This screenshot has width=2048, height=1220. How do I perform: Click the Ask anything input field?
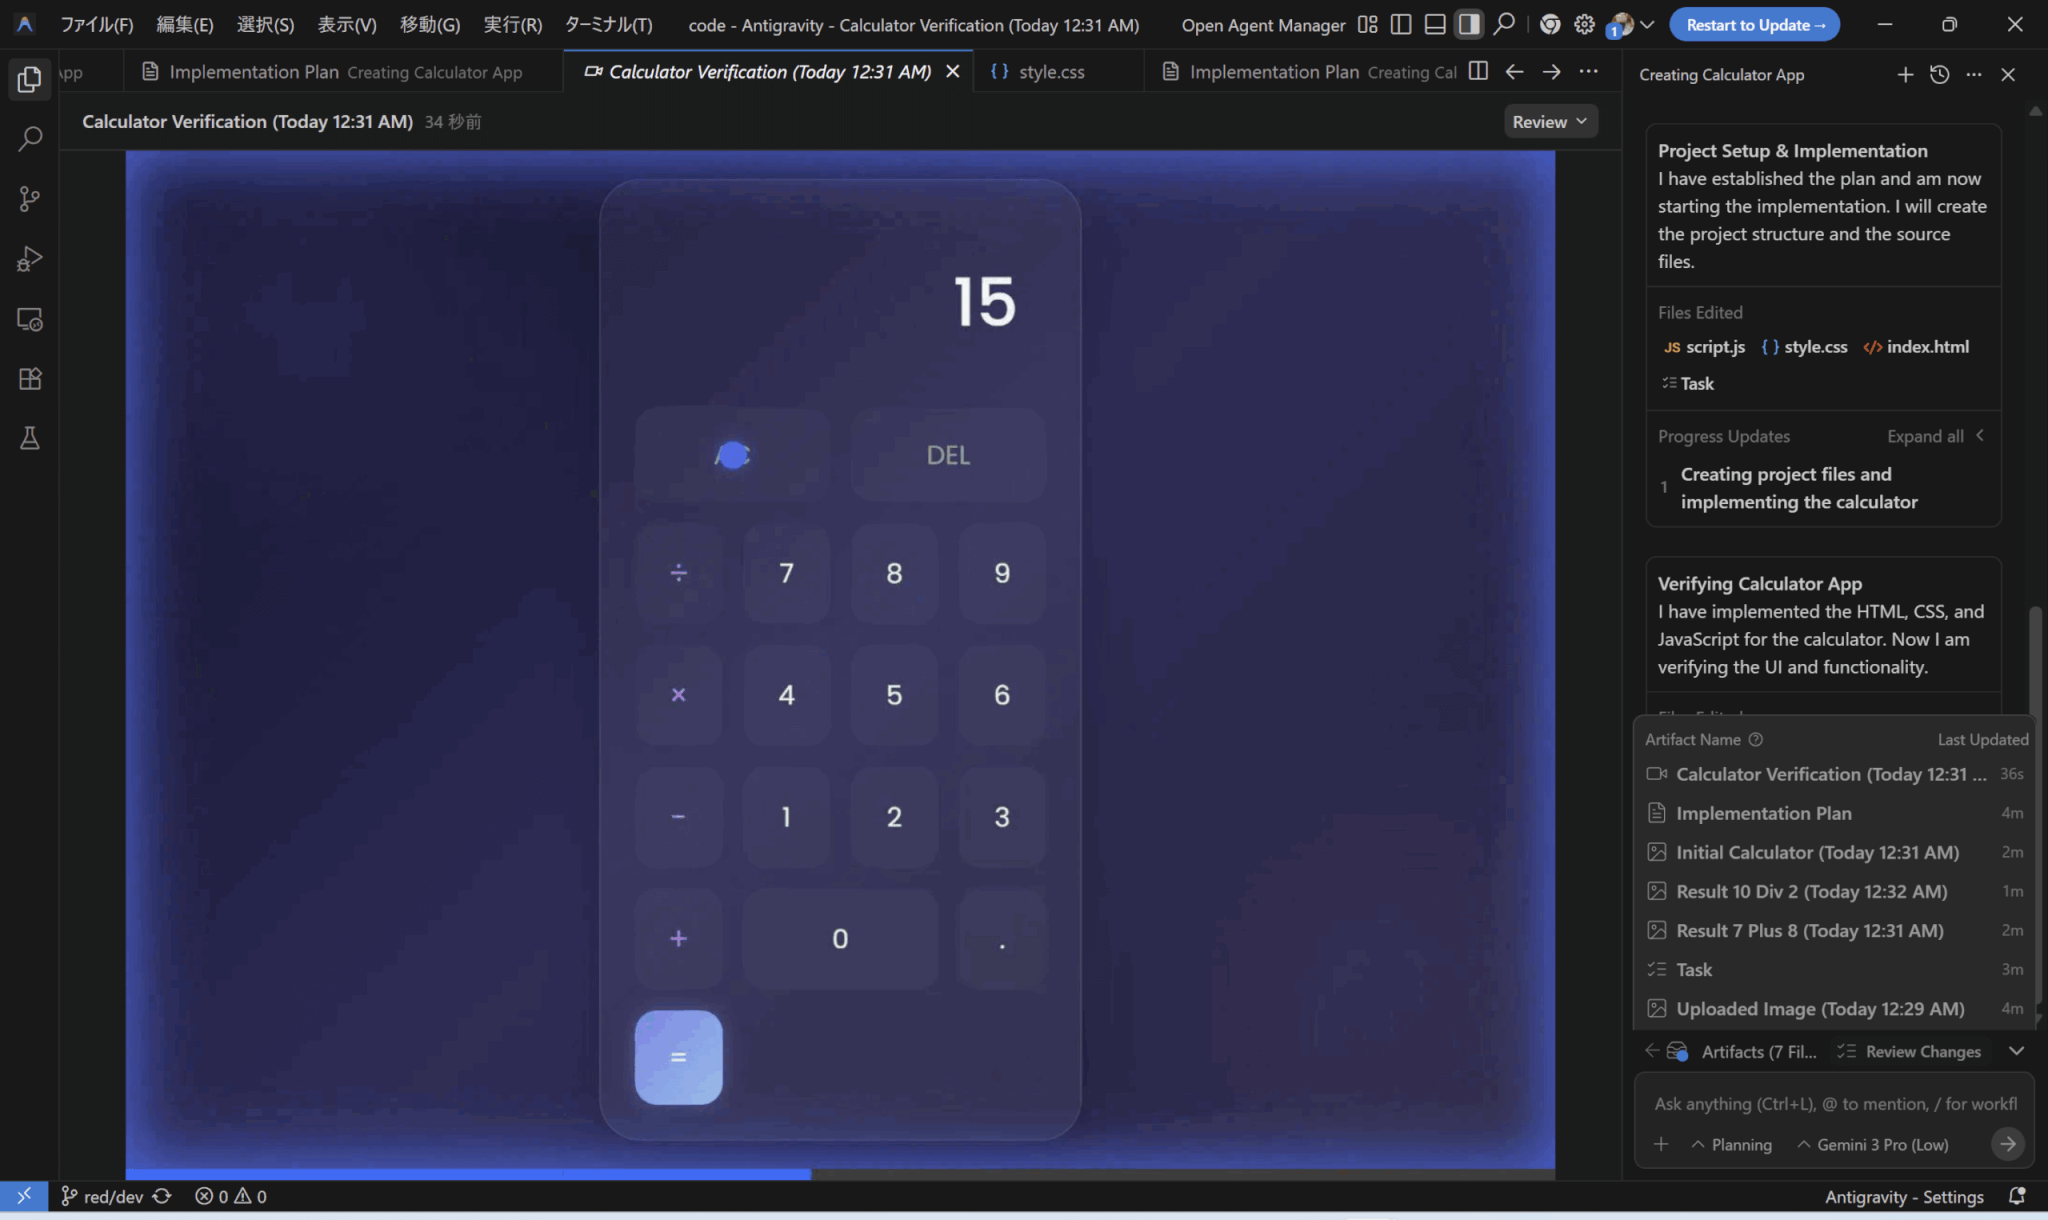1834,1104
